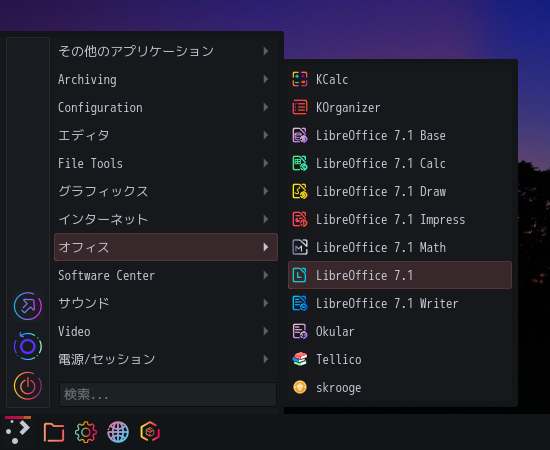Click the LibreOffice 7.1 Impress label
Image resolution: width=550 pixels, height=450 pixels.
click(x=390, y=220)
